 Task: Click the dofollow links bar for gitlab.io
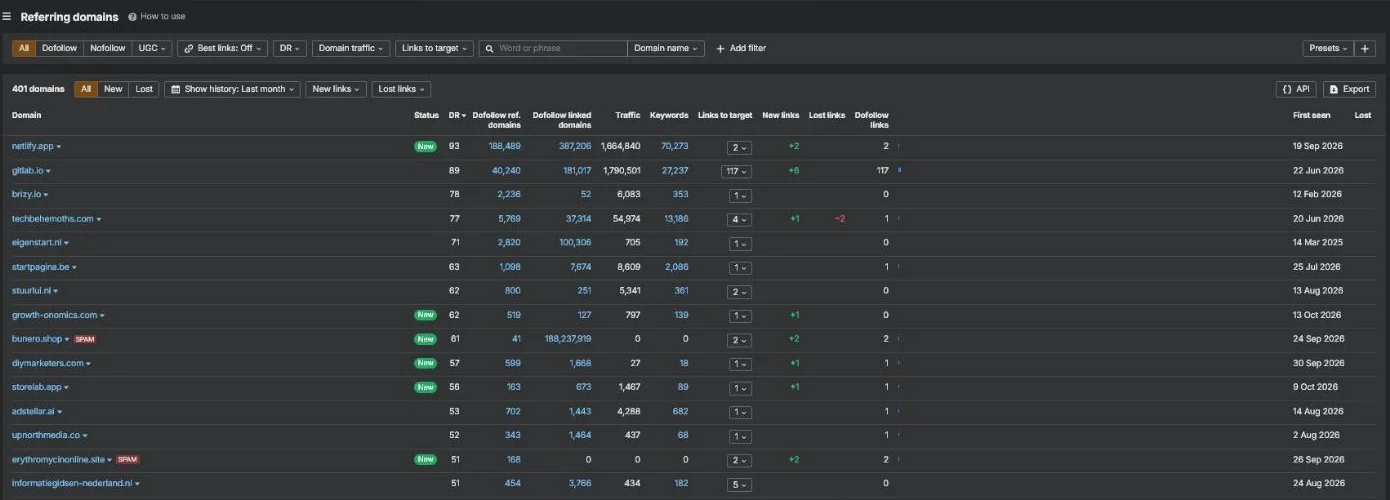(899, 170)
